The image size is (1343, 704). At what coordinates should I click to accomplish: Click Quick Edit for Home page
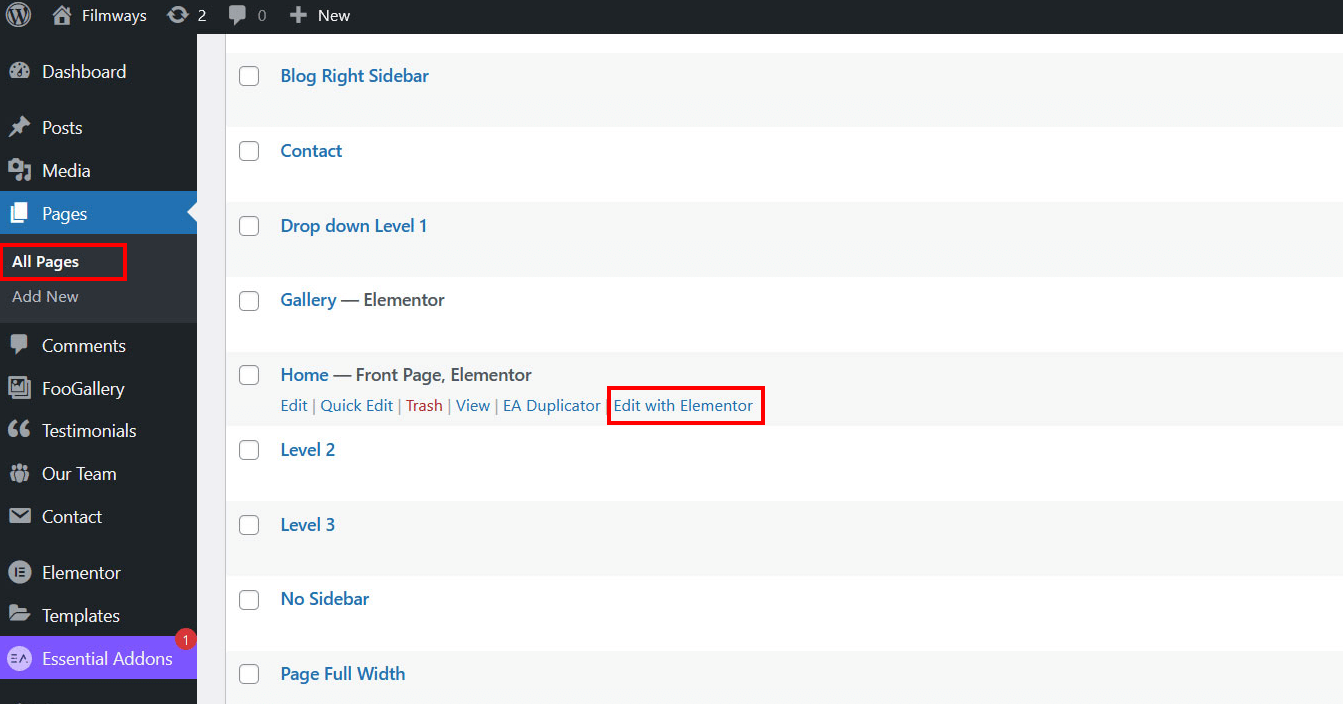click(356, 406)
